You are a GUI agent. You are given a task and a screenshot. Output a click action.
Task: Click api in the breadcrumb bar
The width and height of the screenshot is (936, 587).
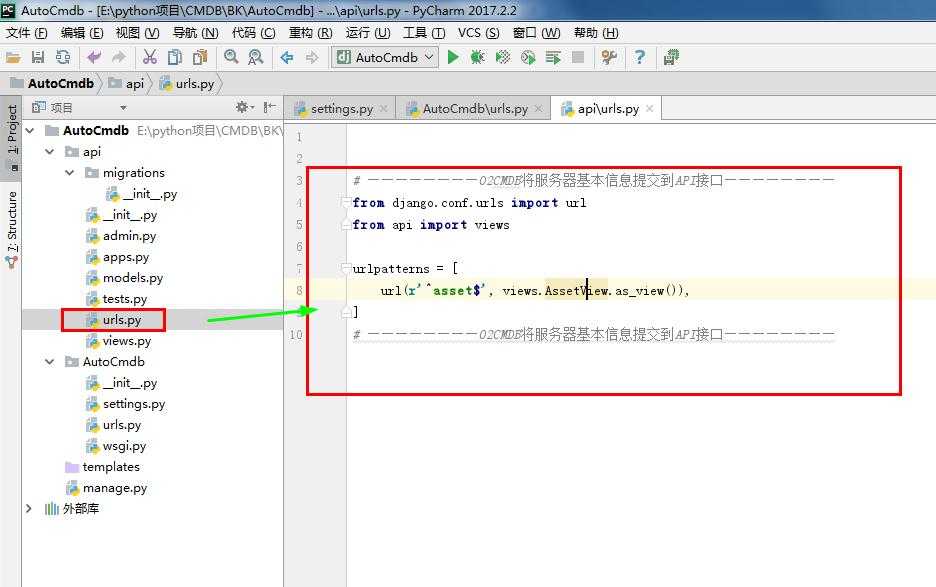(127, 84)
